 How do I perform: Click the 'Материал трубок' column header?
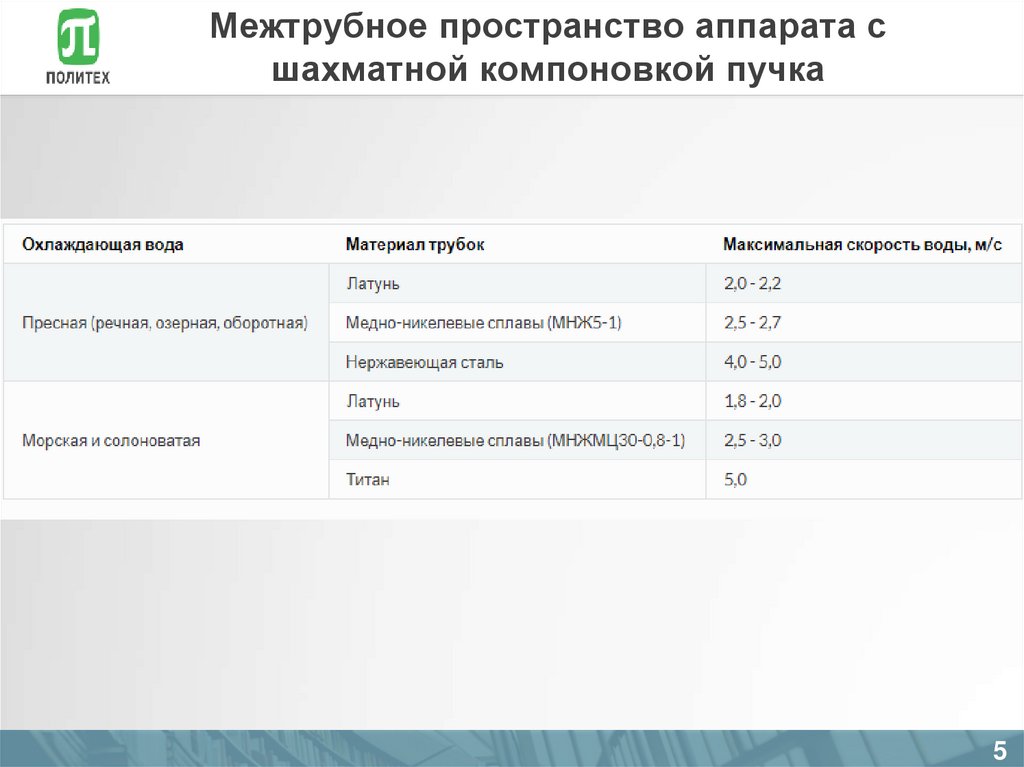[415, 244]
